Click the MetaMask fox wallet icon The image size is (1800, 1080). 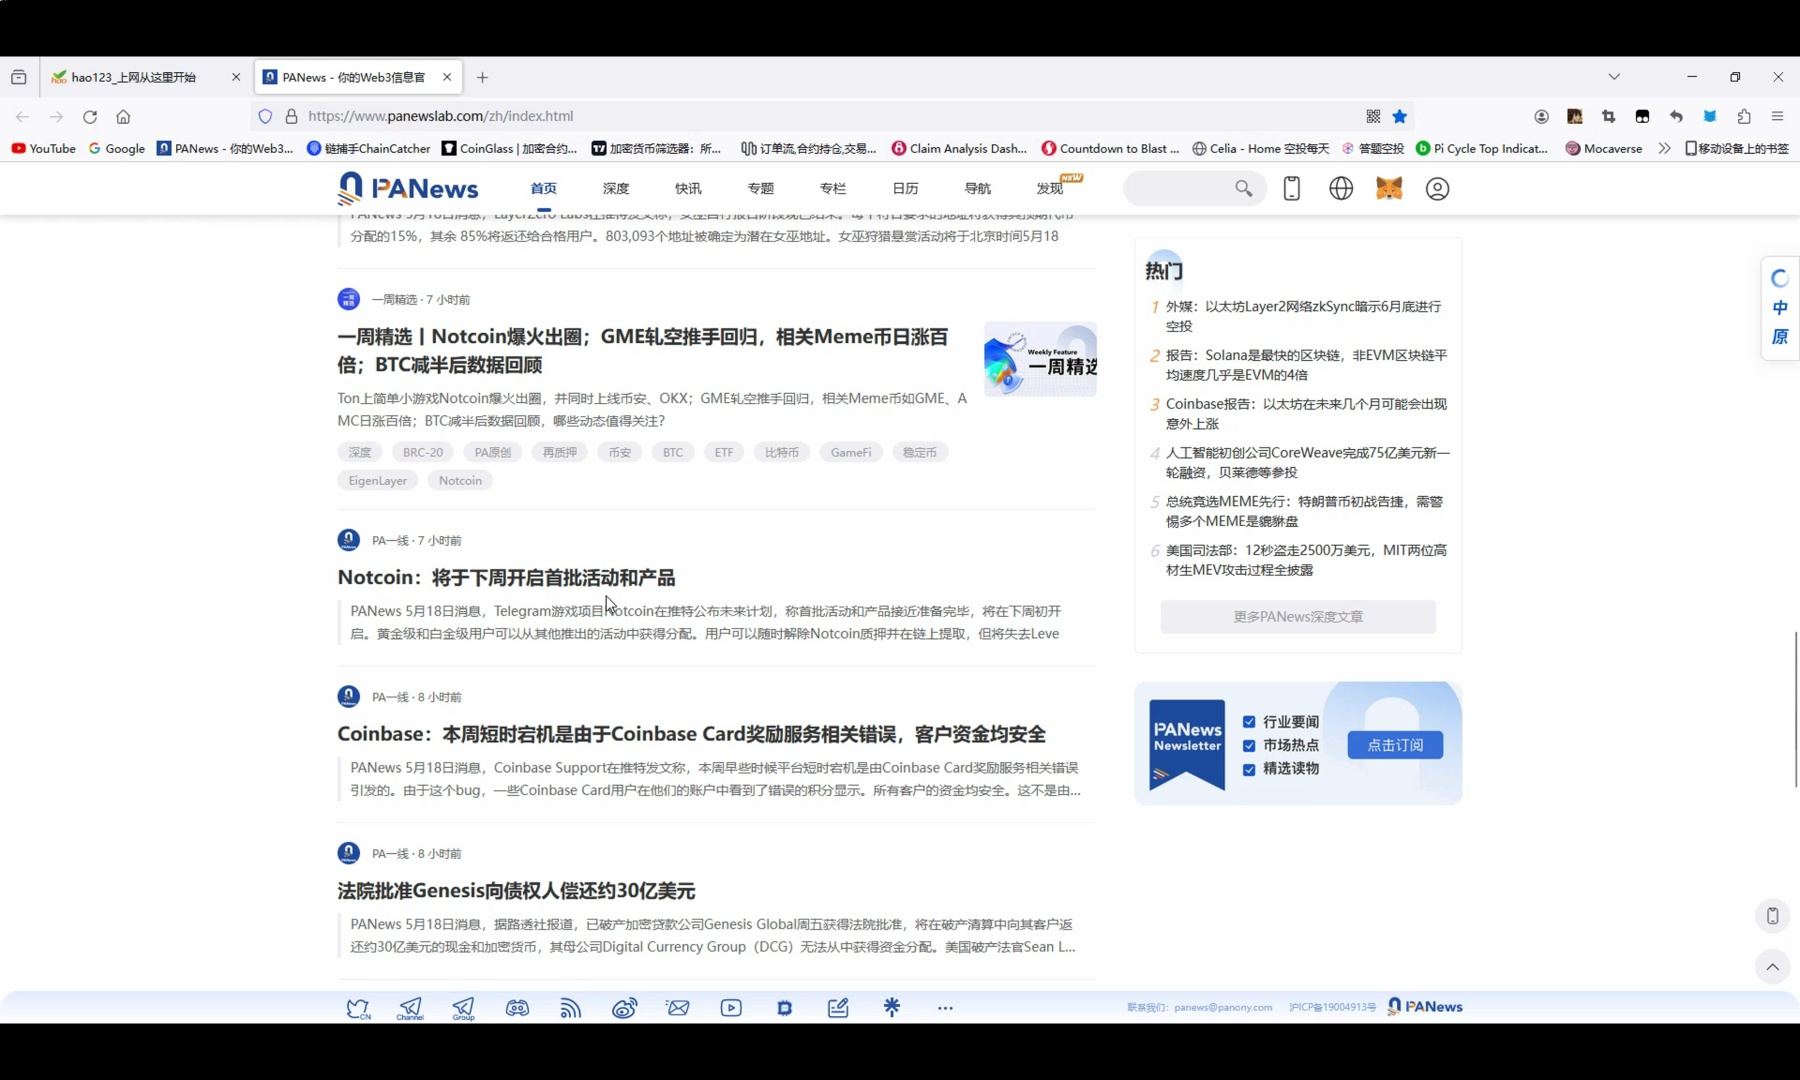1389,188
